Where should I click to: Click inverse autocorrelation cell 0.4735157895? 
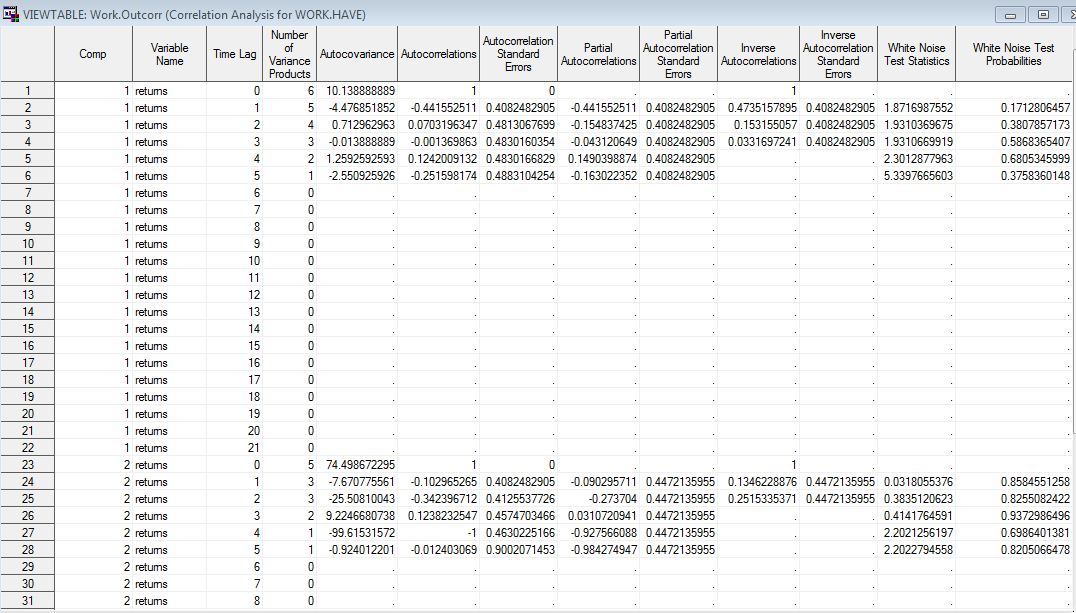click(758, 108)
